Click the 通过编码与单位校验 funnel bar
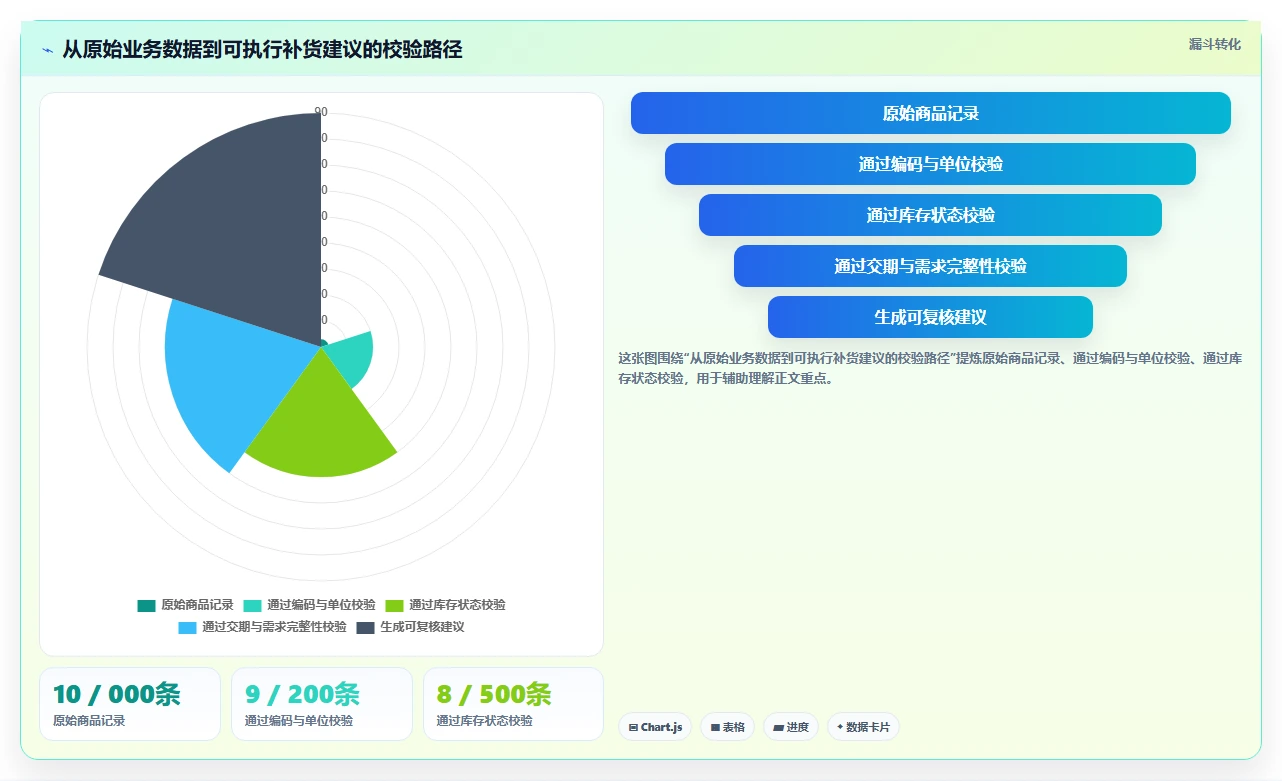 point(930,164)
